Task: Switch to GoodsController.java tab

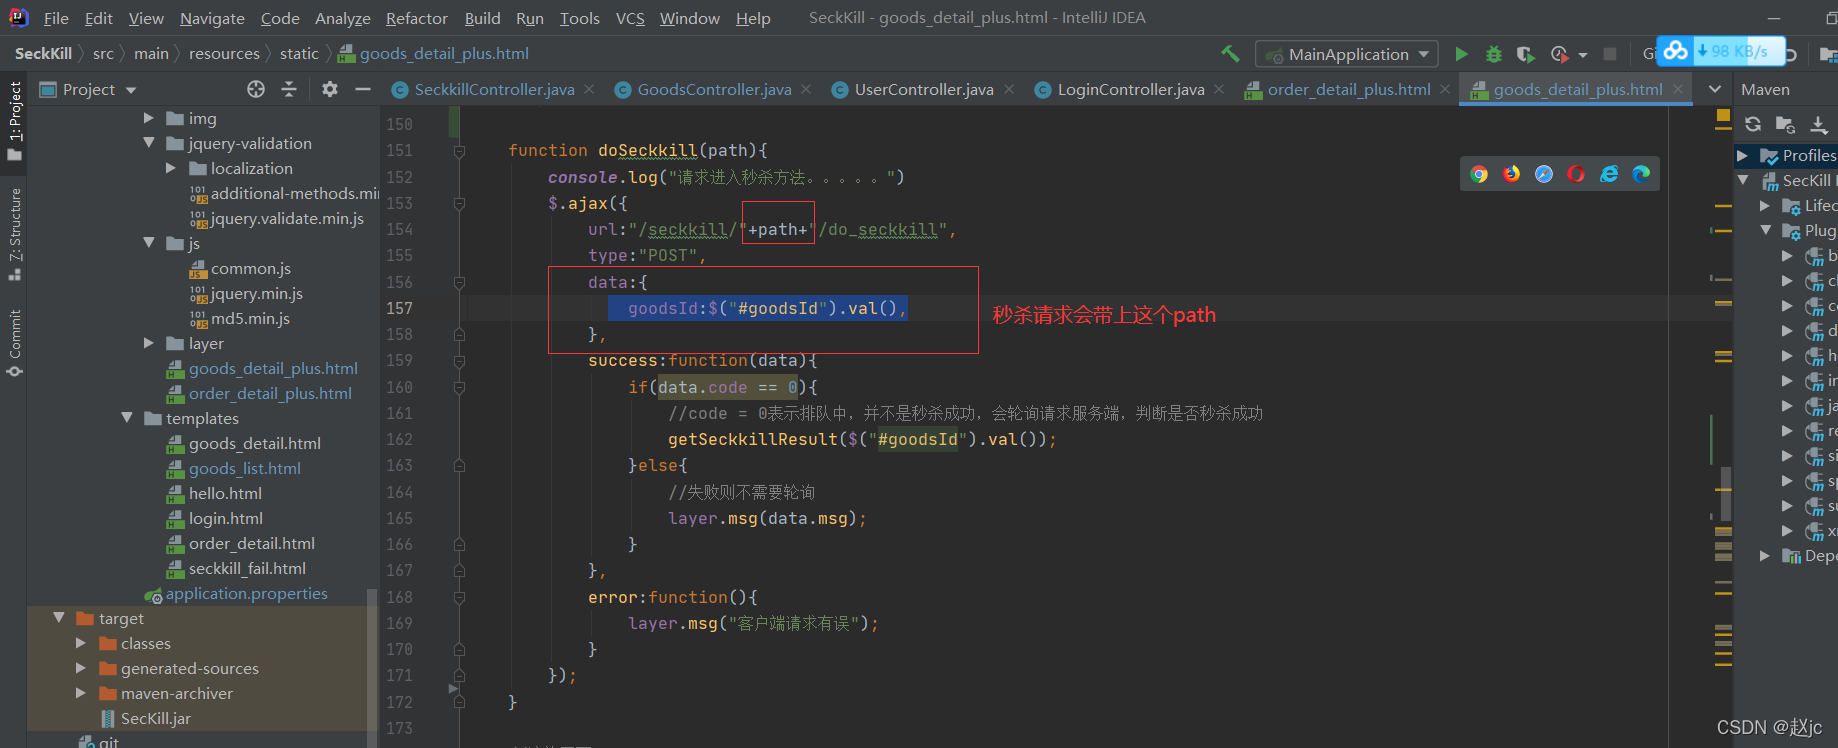Action: pyautogui.click(x=714, y=89)
